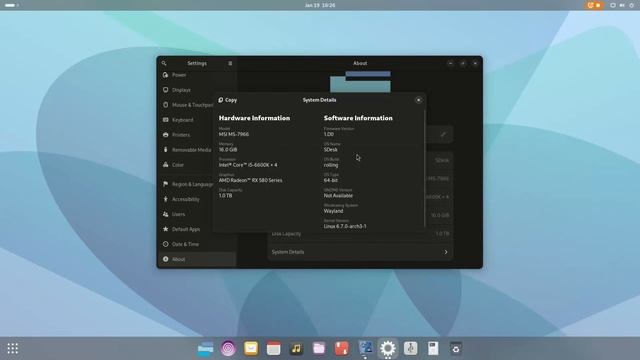Open the blue puzzle-pattern app in dock
Image resolution: width=640 pixels, height=360 pixels.
[x=365, y=348]
